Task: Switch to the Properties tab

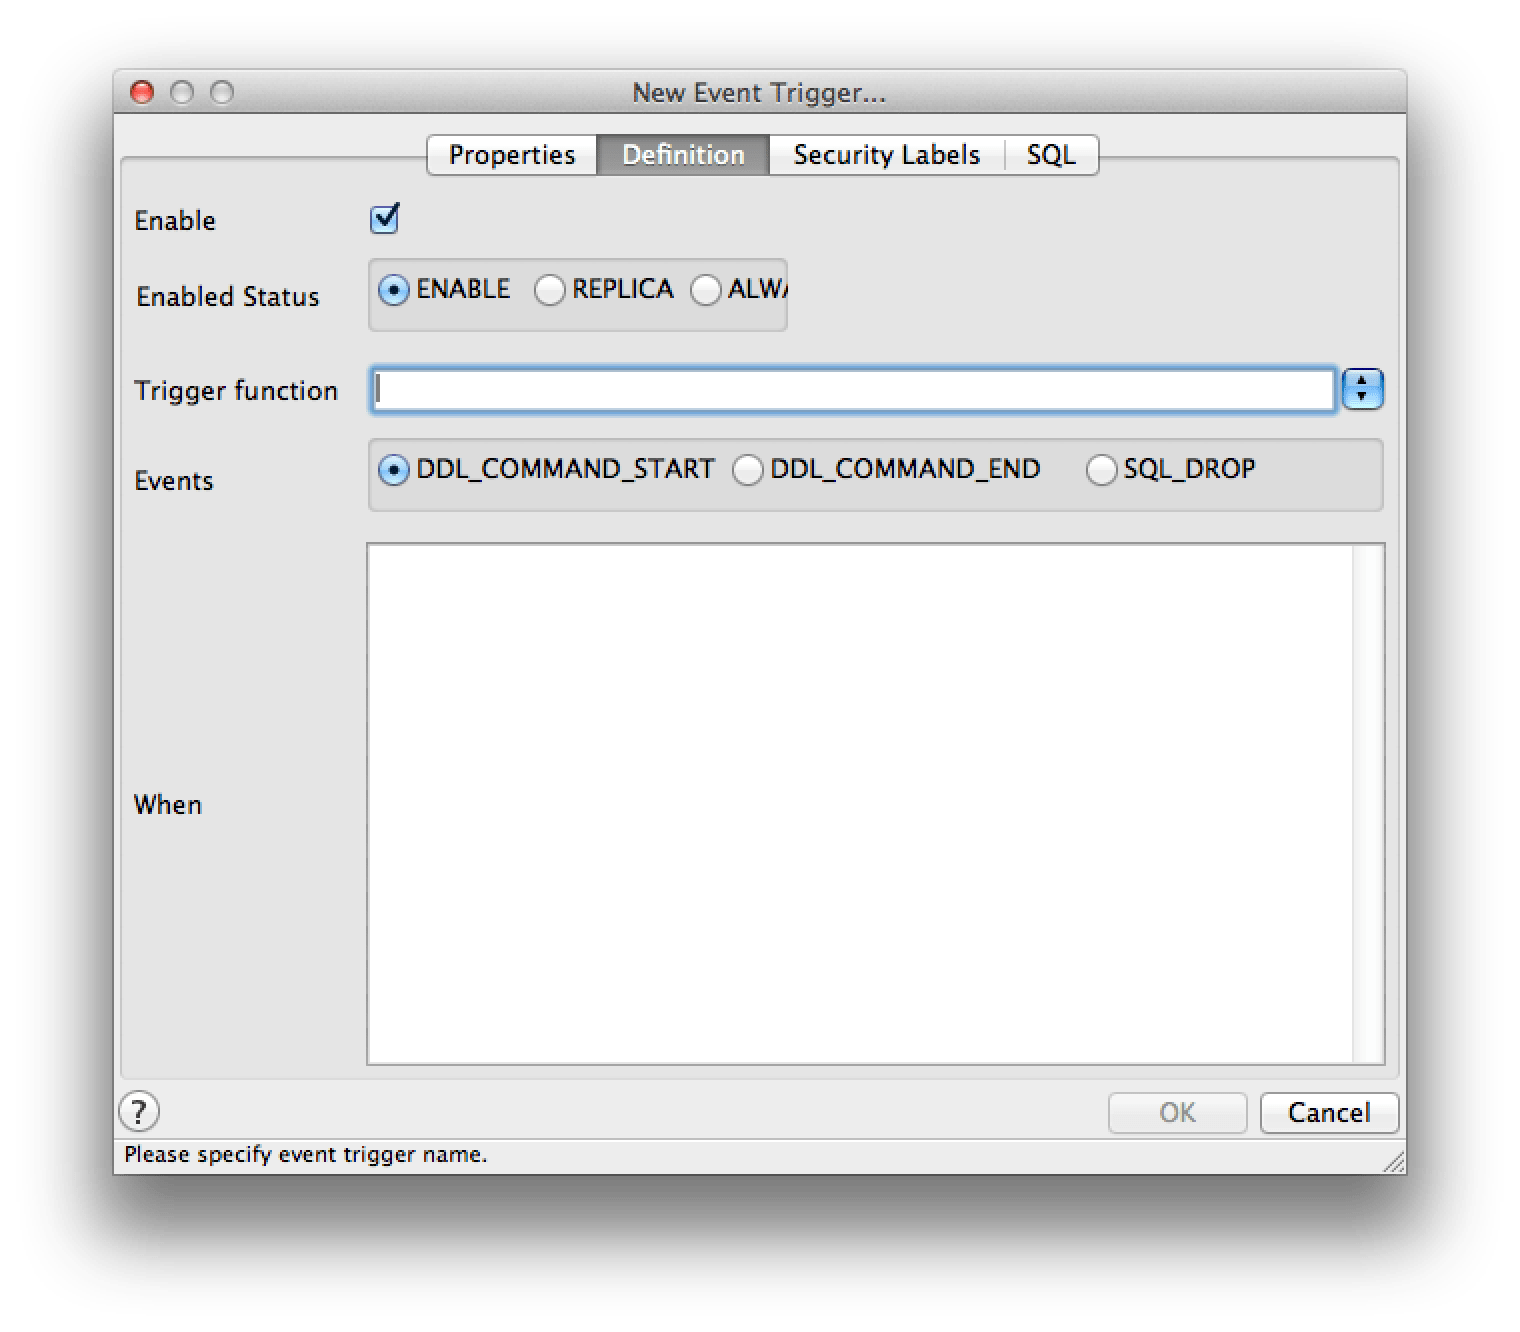Action: click(x=512, y=155)
